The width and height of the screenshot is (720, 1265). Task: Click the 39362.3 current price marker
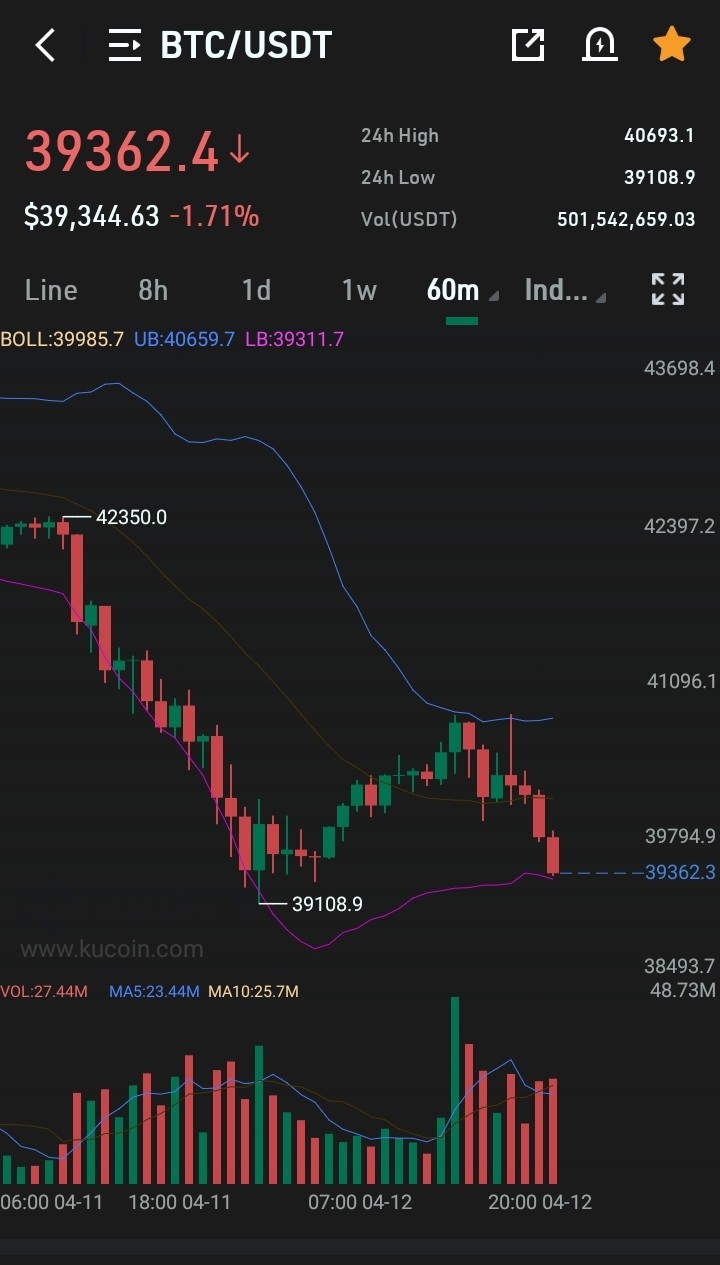[x=680, y=872]
